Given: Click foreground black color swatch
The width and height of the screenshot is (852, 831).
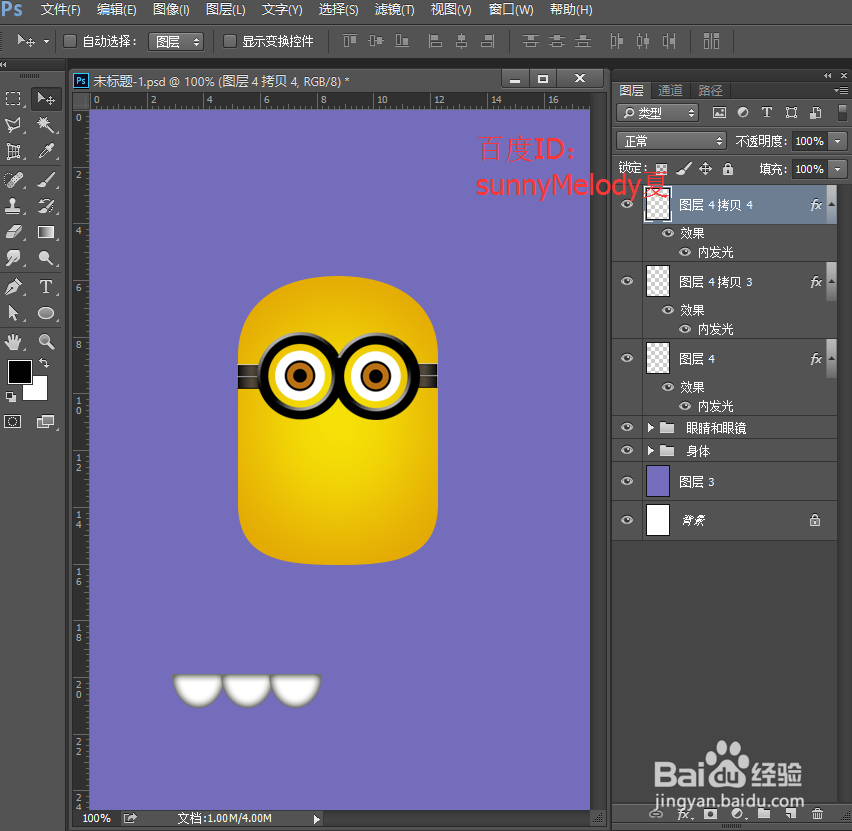Looking at the screenshot, I should [19, 371].
